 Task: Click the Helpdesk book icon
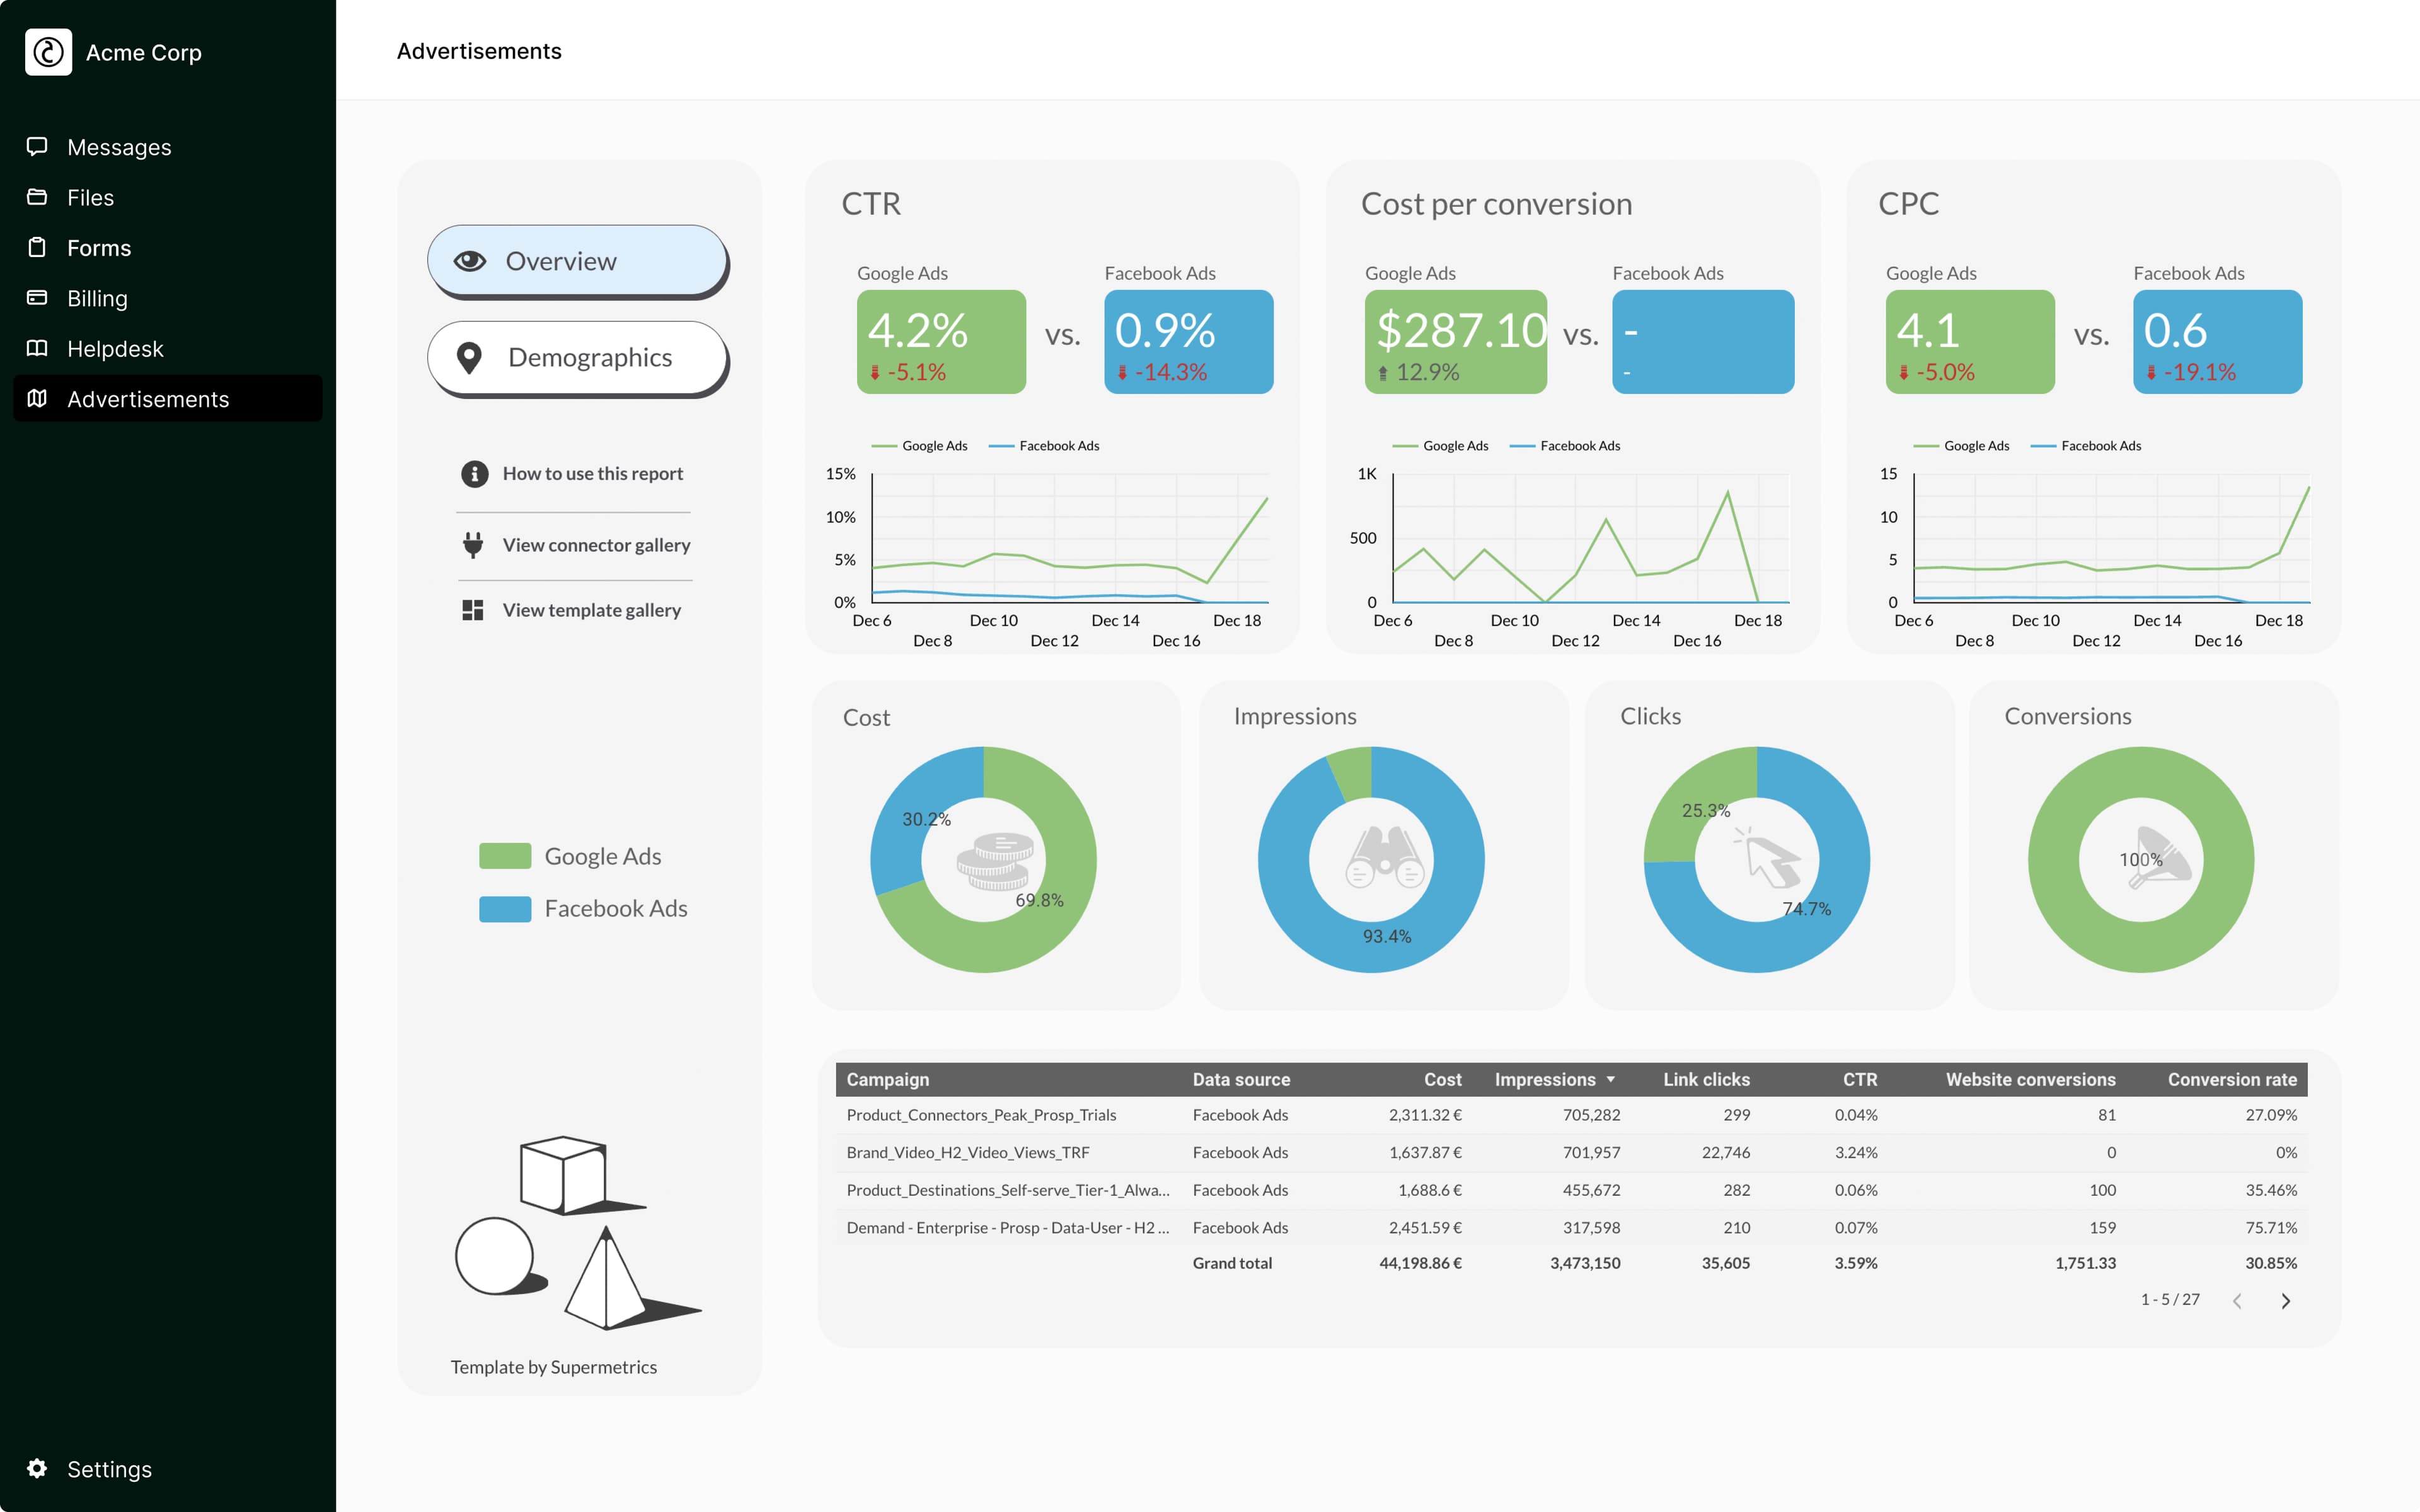click(x=37, y=348)
